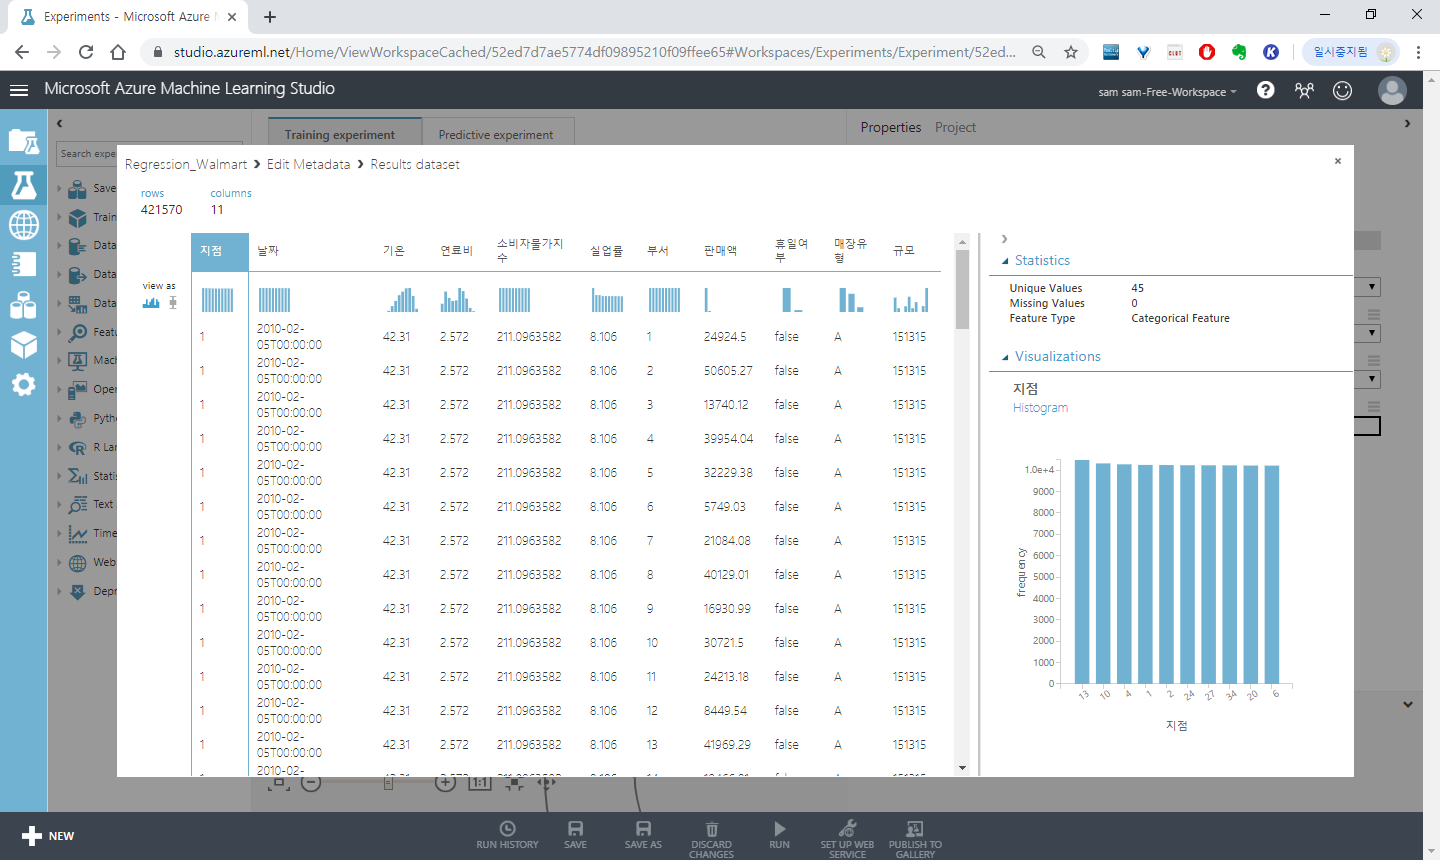1440x860 pixels.
Task: Collapse the right statistics pane chevron
Action: click(x=1004, y=239)
